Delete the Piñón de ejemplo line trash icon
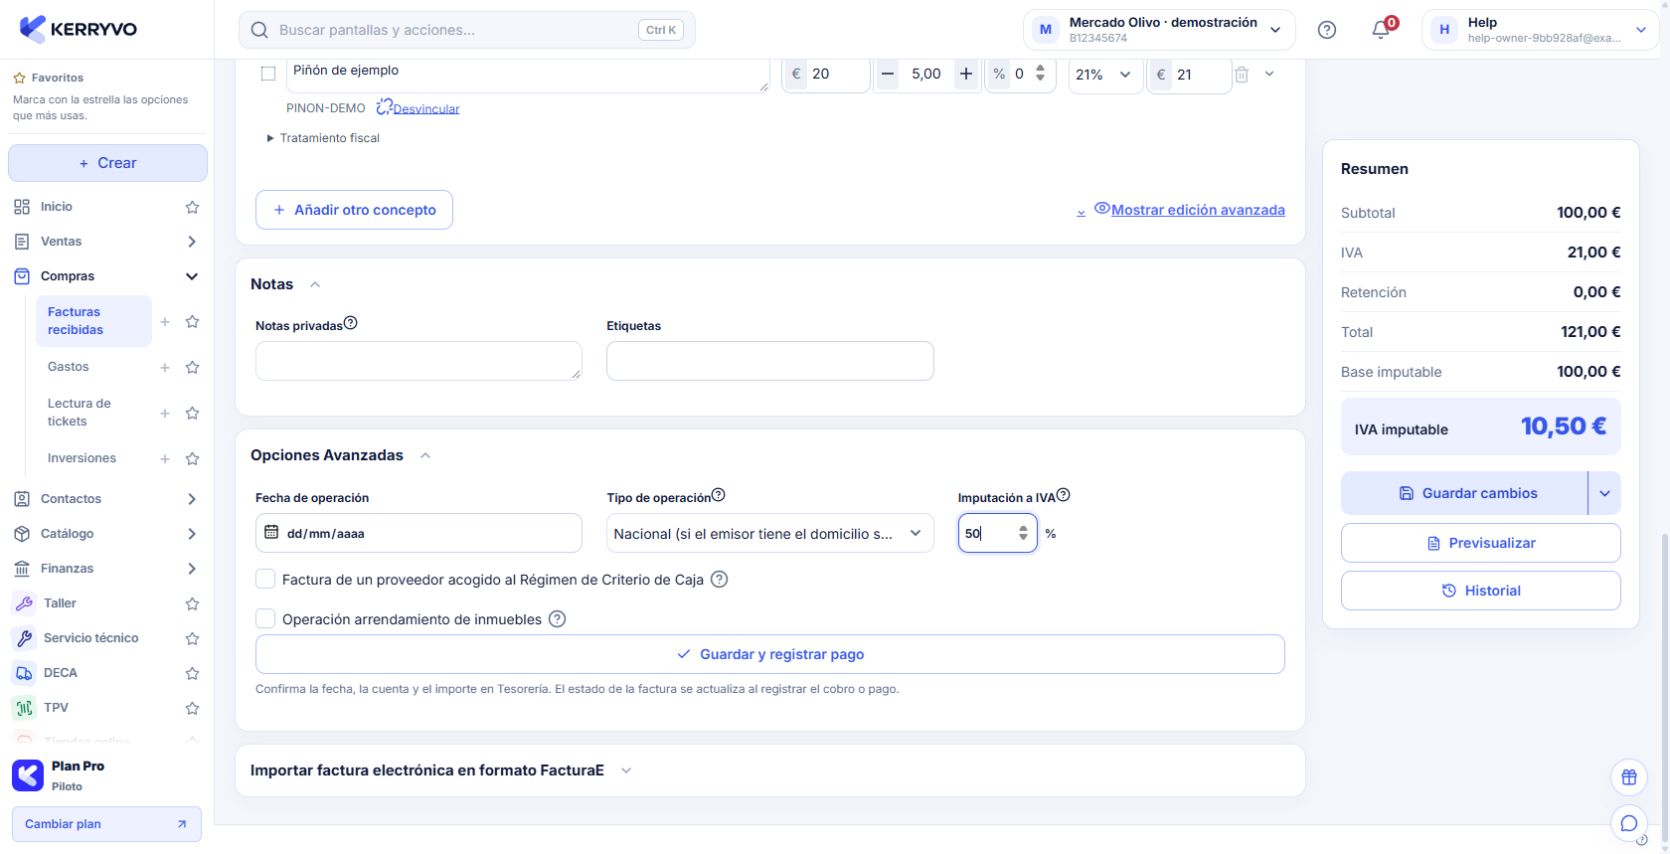This screenshot has height=854, width=1670. coord(1241,74)
